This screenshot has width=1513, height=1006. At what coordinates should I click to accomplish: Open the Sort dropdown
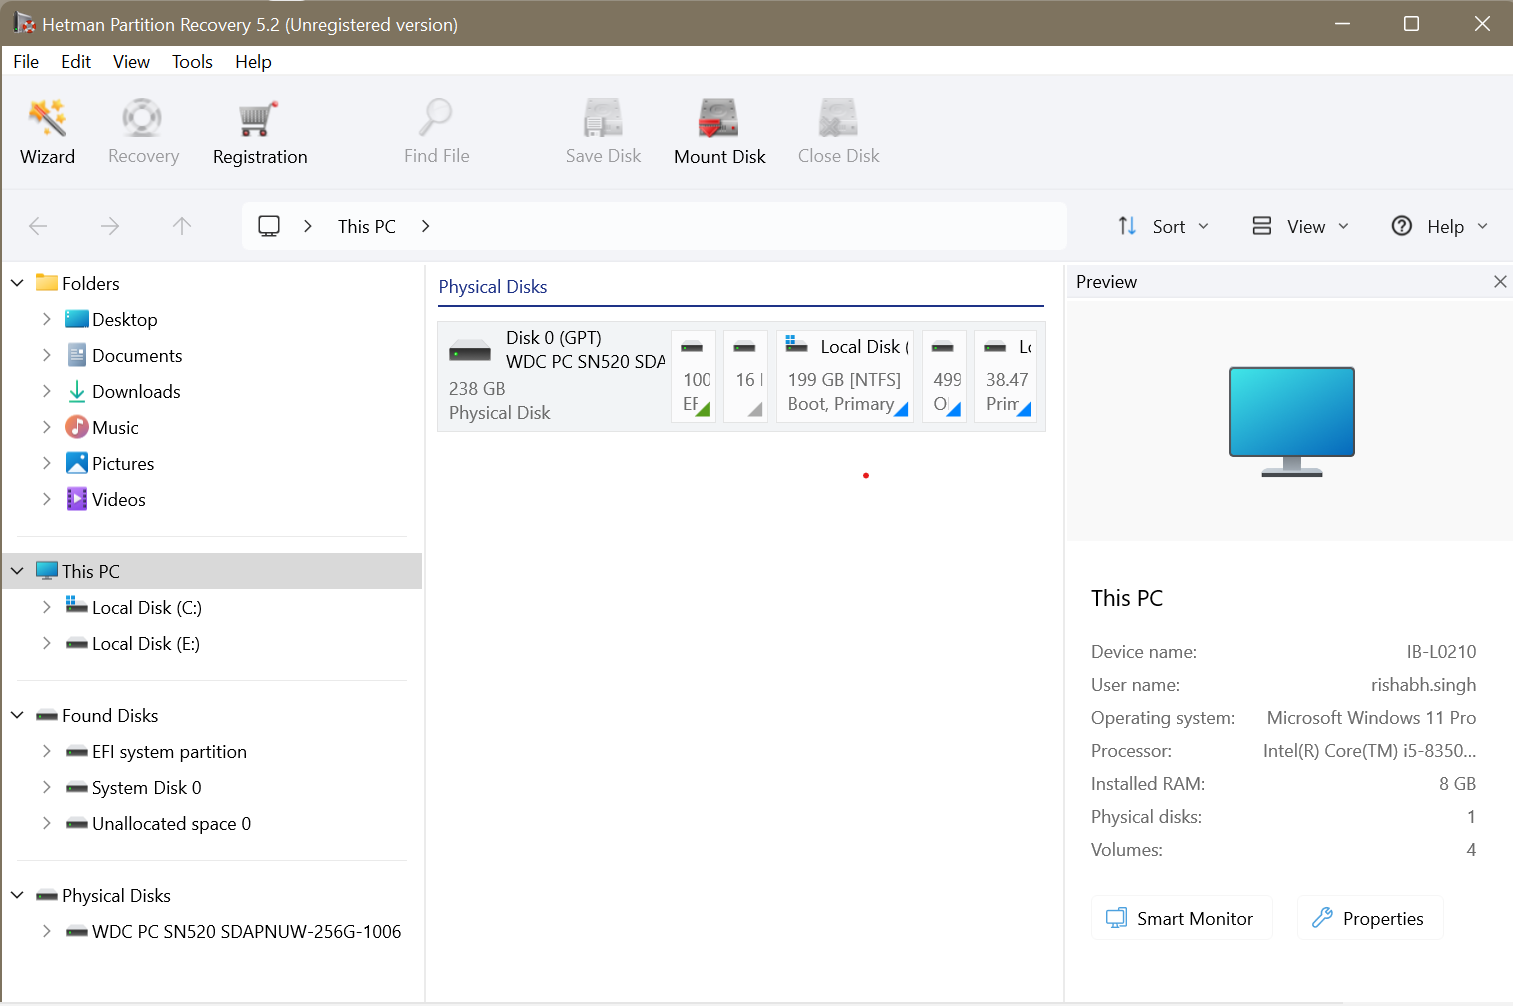1162,226
